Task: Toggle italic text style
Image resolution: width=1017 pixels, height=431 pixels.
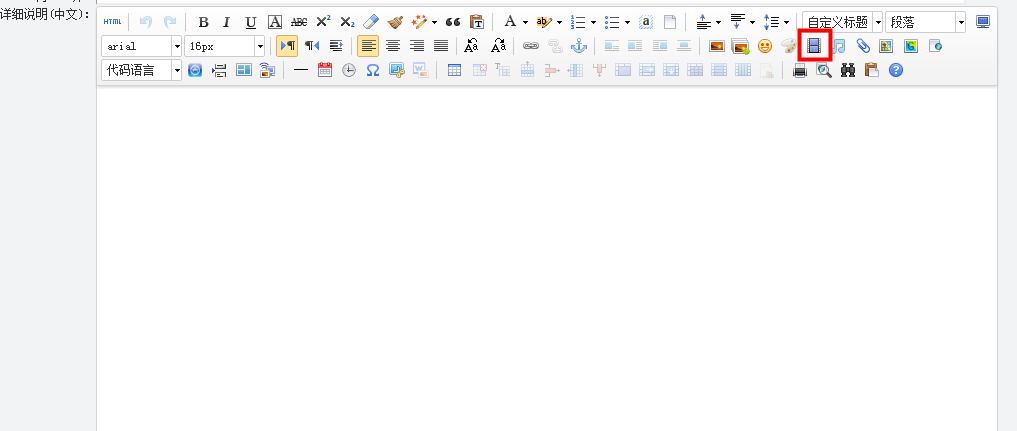Action: click(x=227, y=22)
